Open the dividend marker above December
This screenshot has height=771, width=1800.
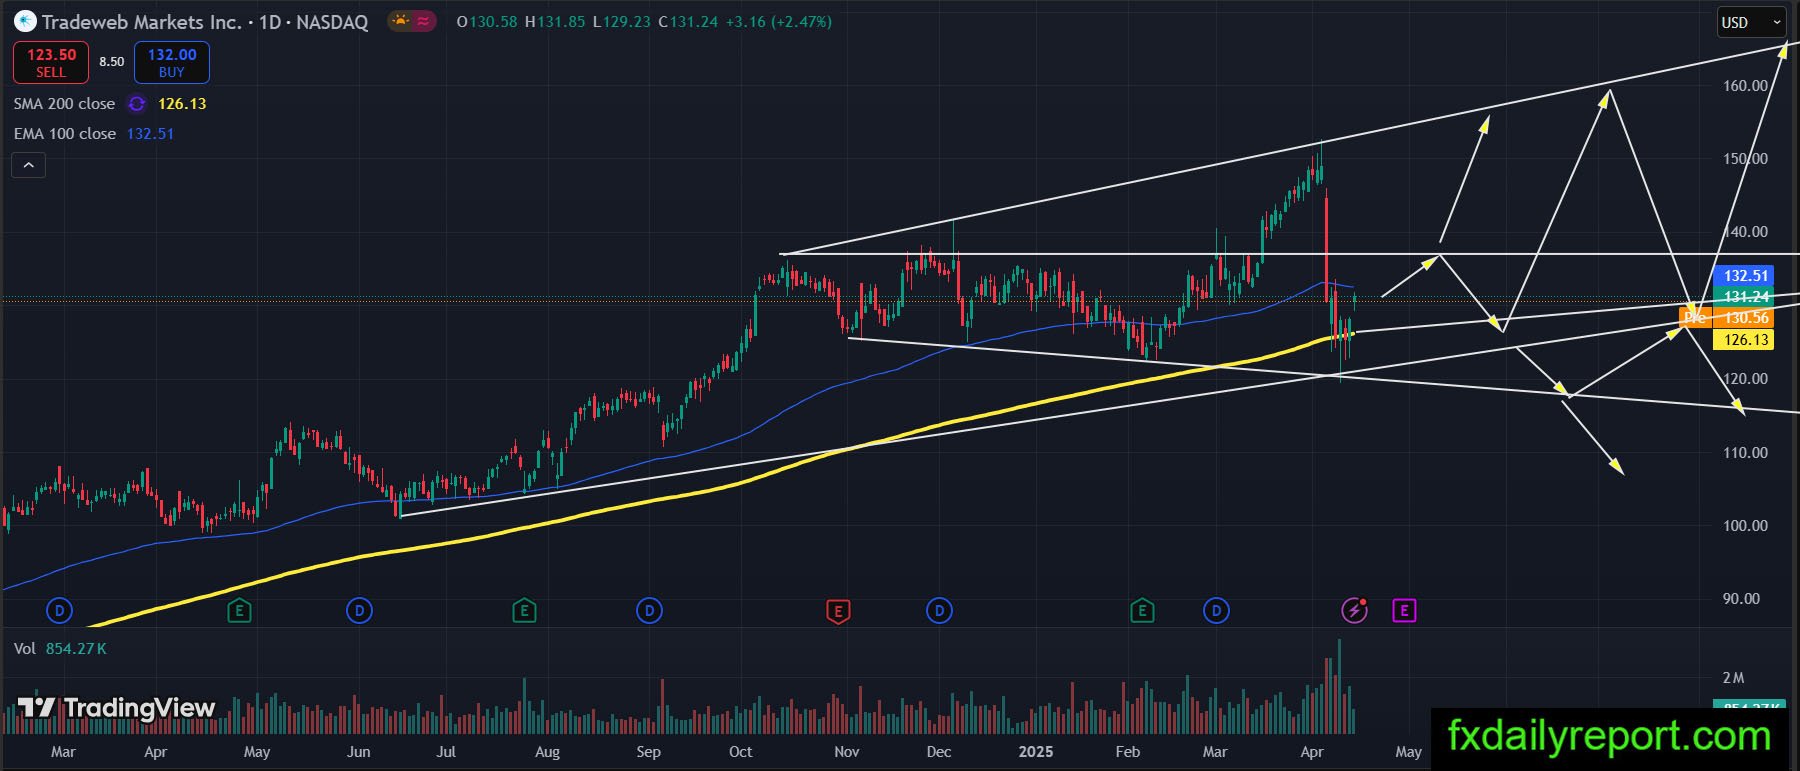(x=939, y=610)
